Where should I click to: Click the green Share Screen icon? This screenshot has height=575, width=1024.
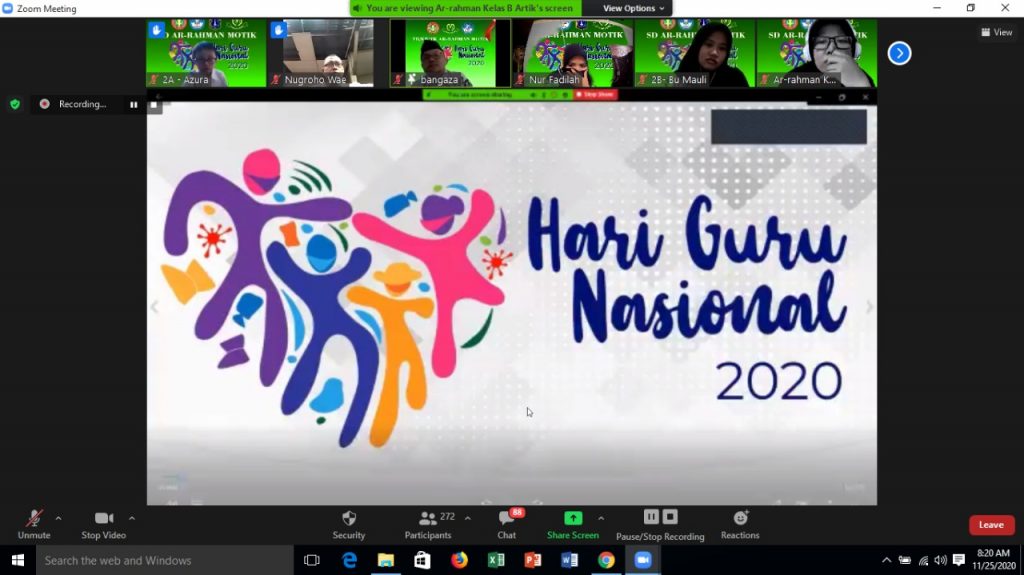572,517
